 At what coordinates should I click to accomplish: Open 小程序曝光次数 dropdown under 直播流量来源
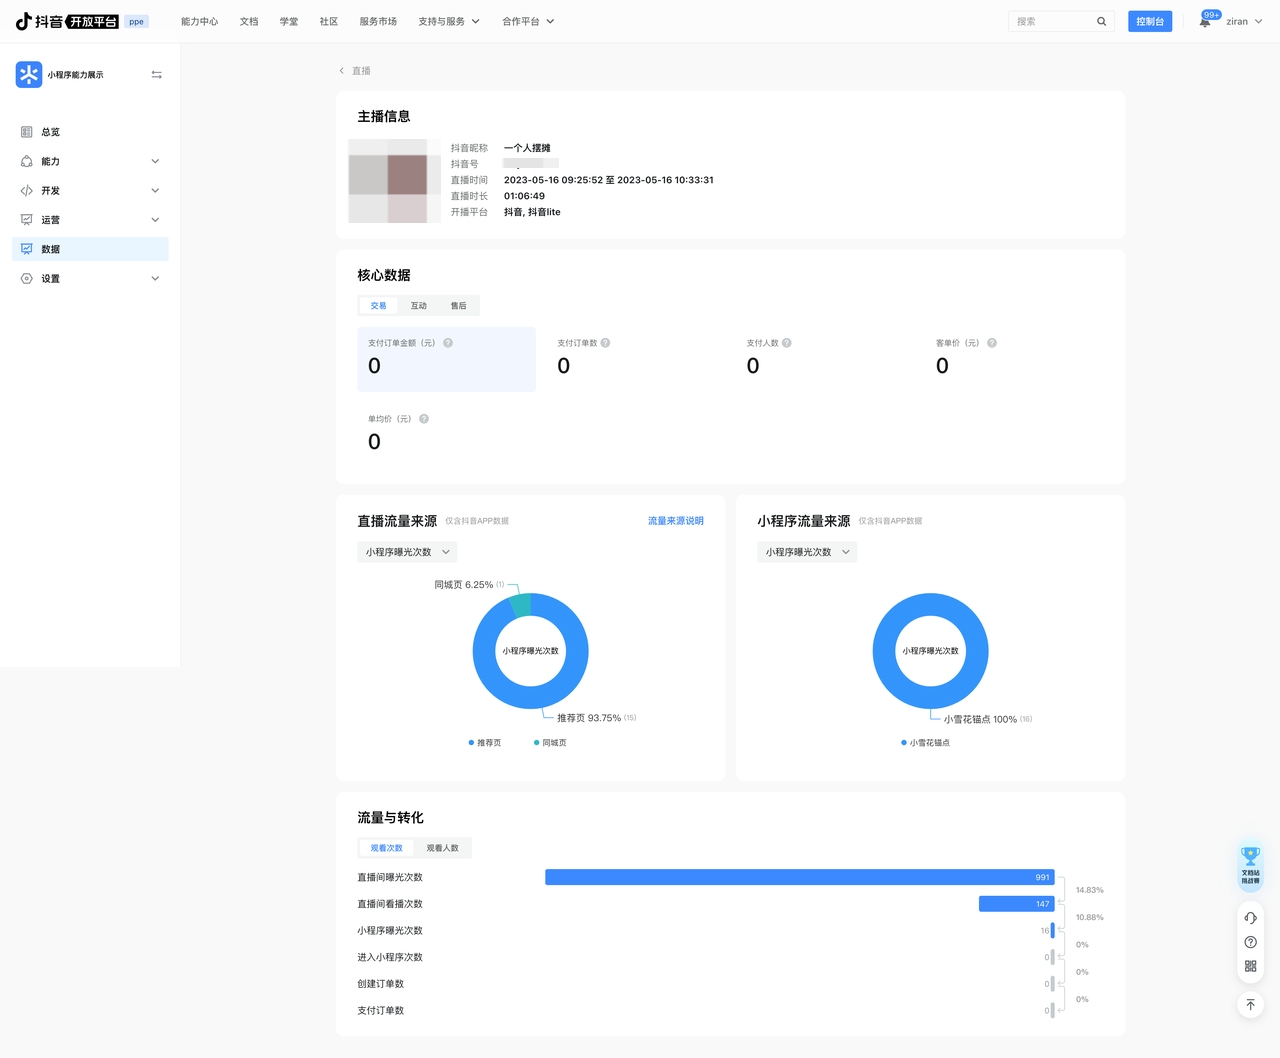tap(407, 552)
